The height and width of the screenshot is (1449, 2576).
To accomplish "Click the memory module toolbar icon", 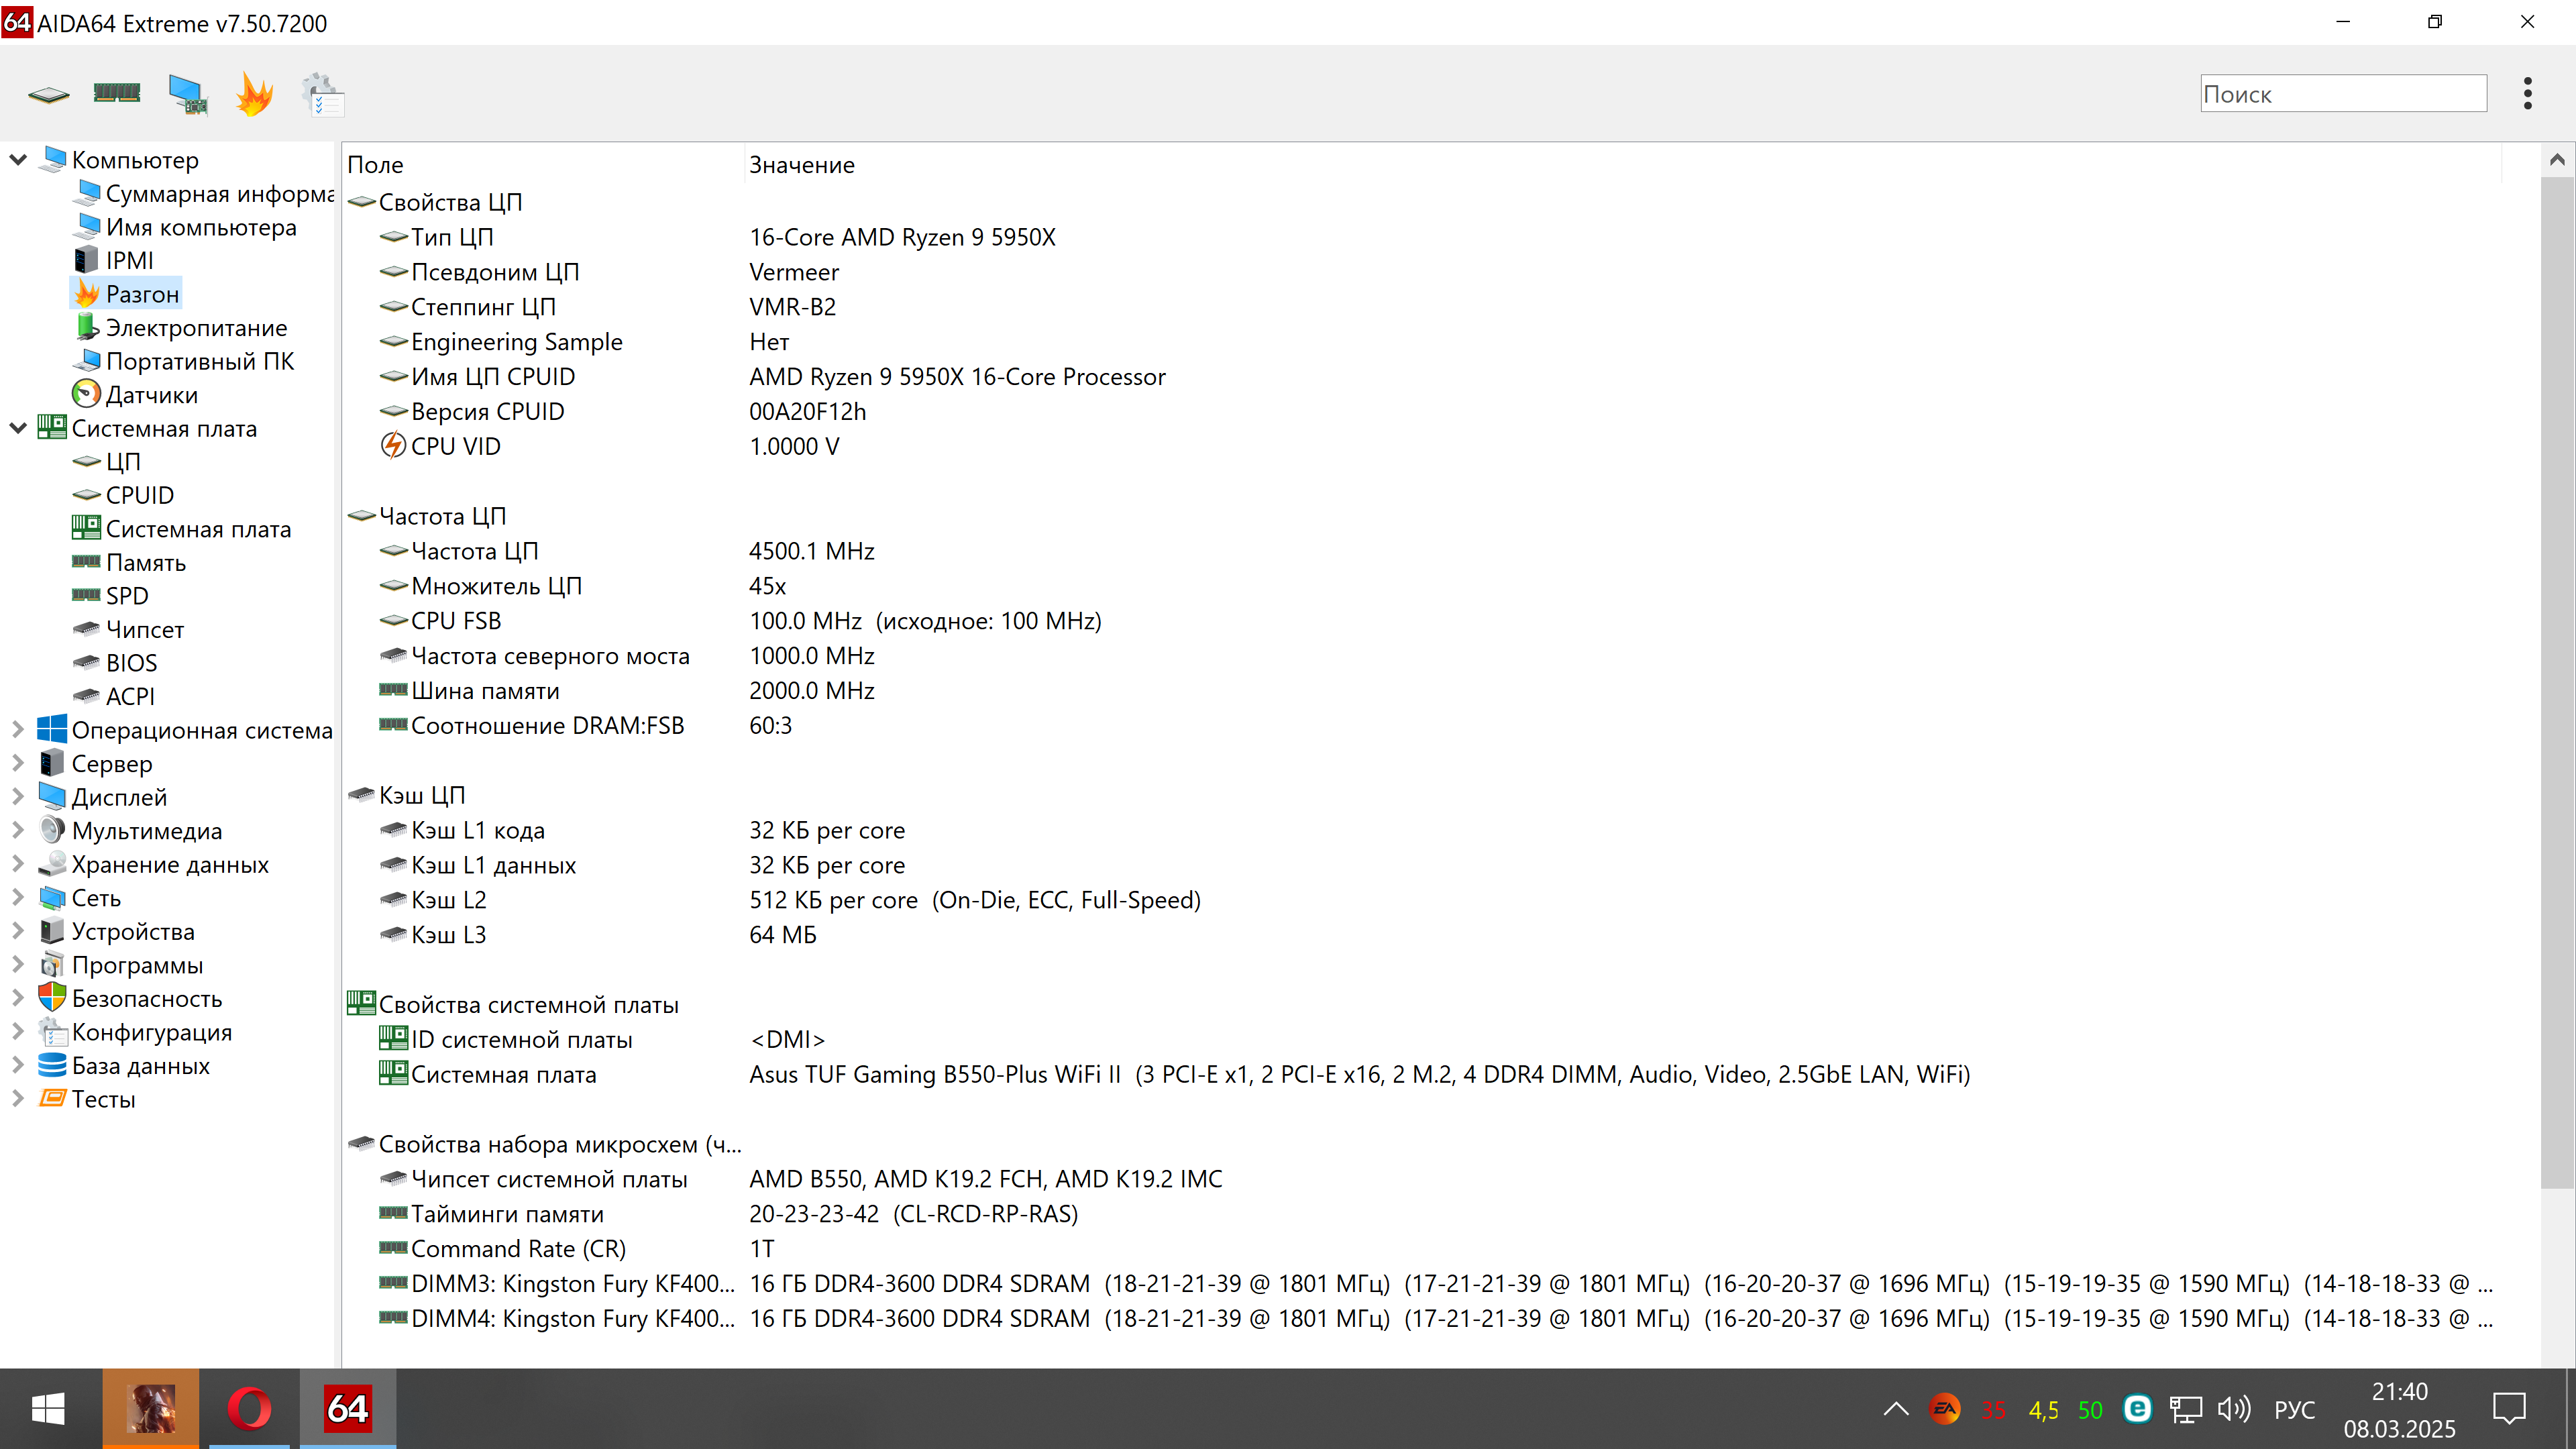I will click(x=117, y=93).
